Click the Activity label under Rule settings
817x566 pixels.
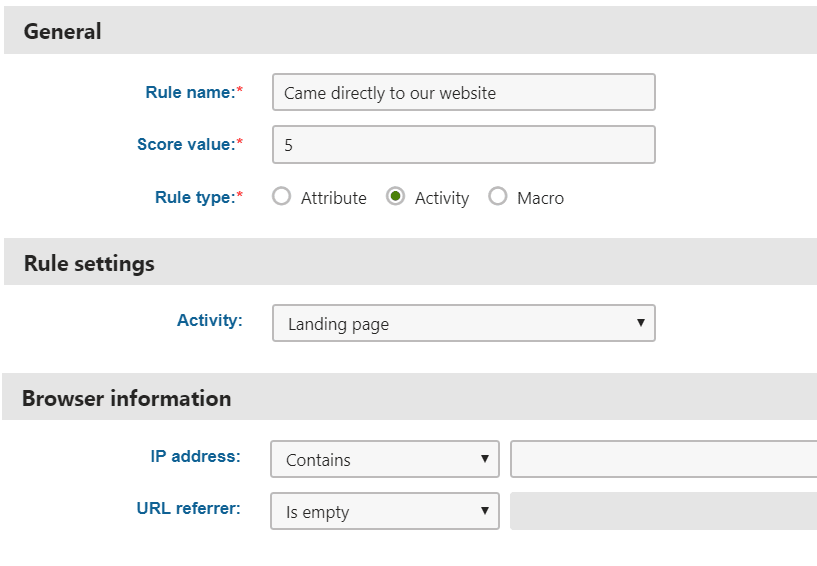click(x=209, y=320)
